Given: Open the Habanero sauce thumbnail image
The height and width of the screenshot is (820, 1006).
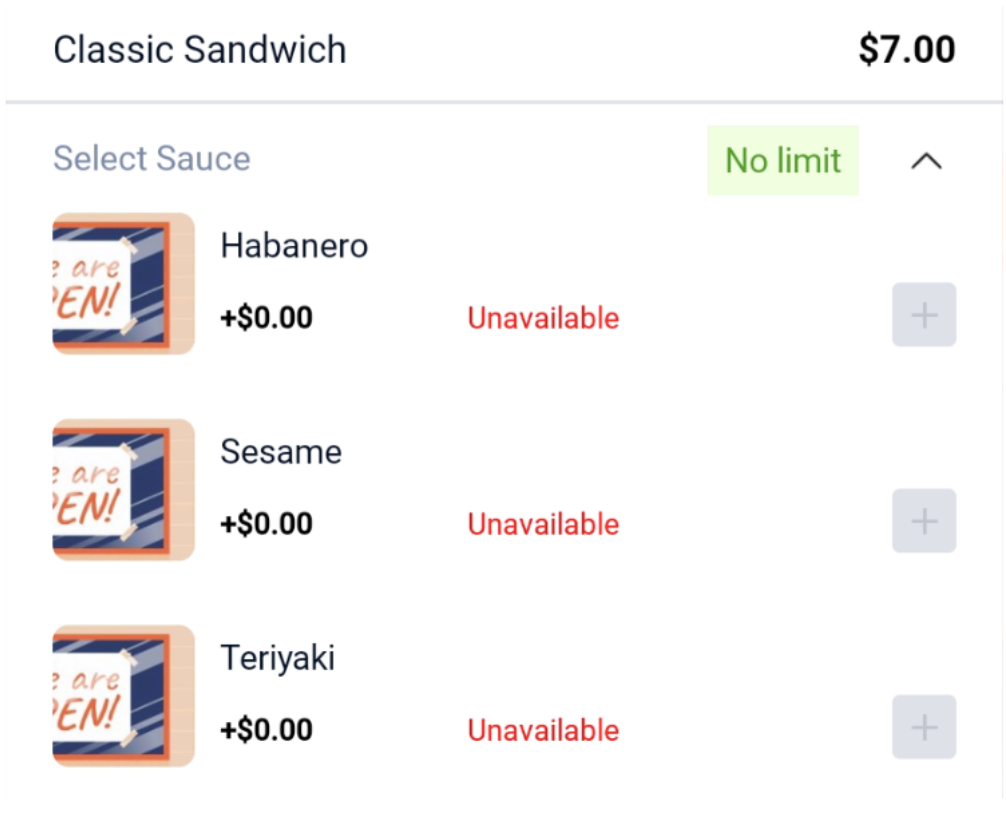Looking at the screenshot, I should click(x=123, y=284).
